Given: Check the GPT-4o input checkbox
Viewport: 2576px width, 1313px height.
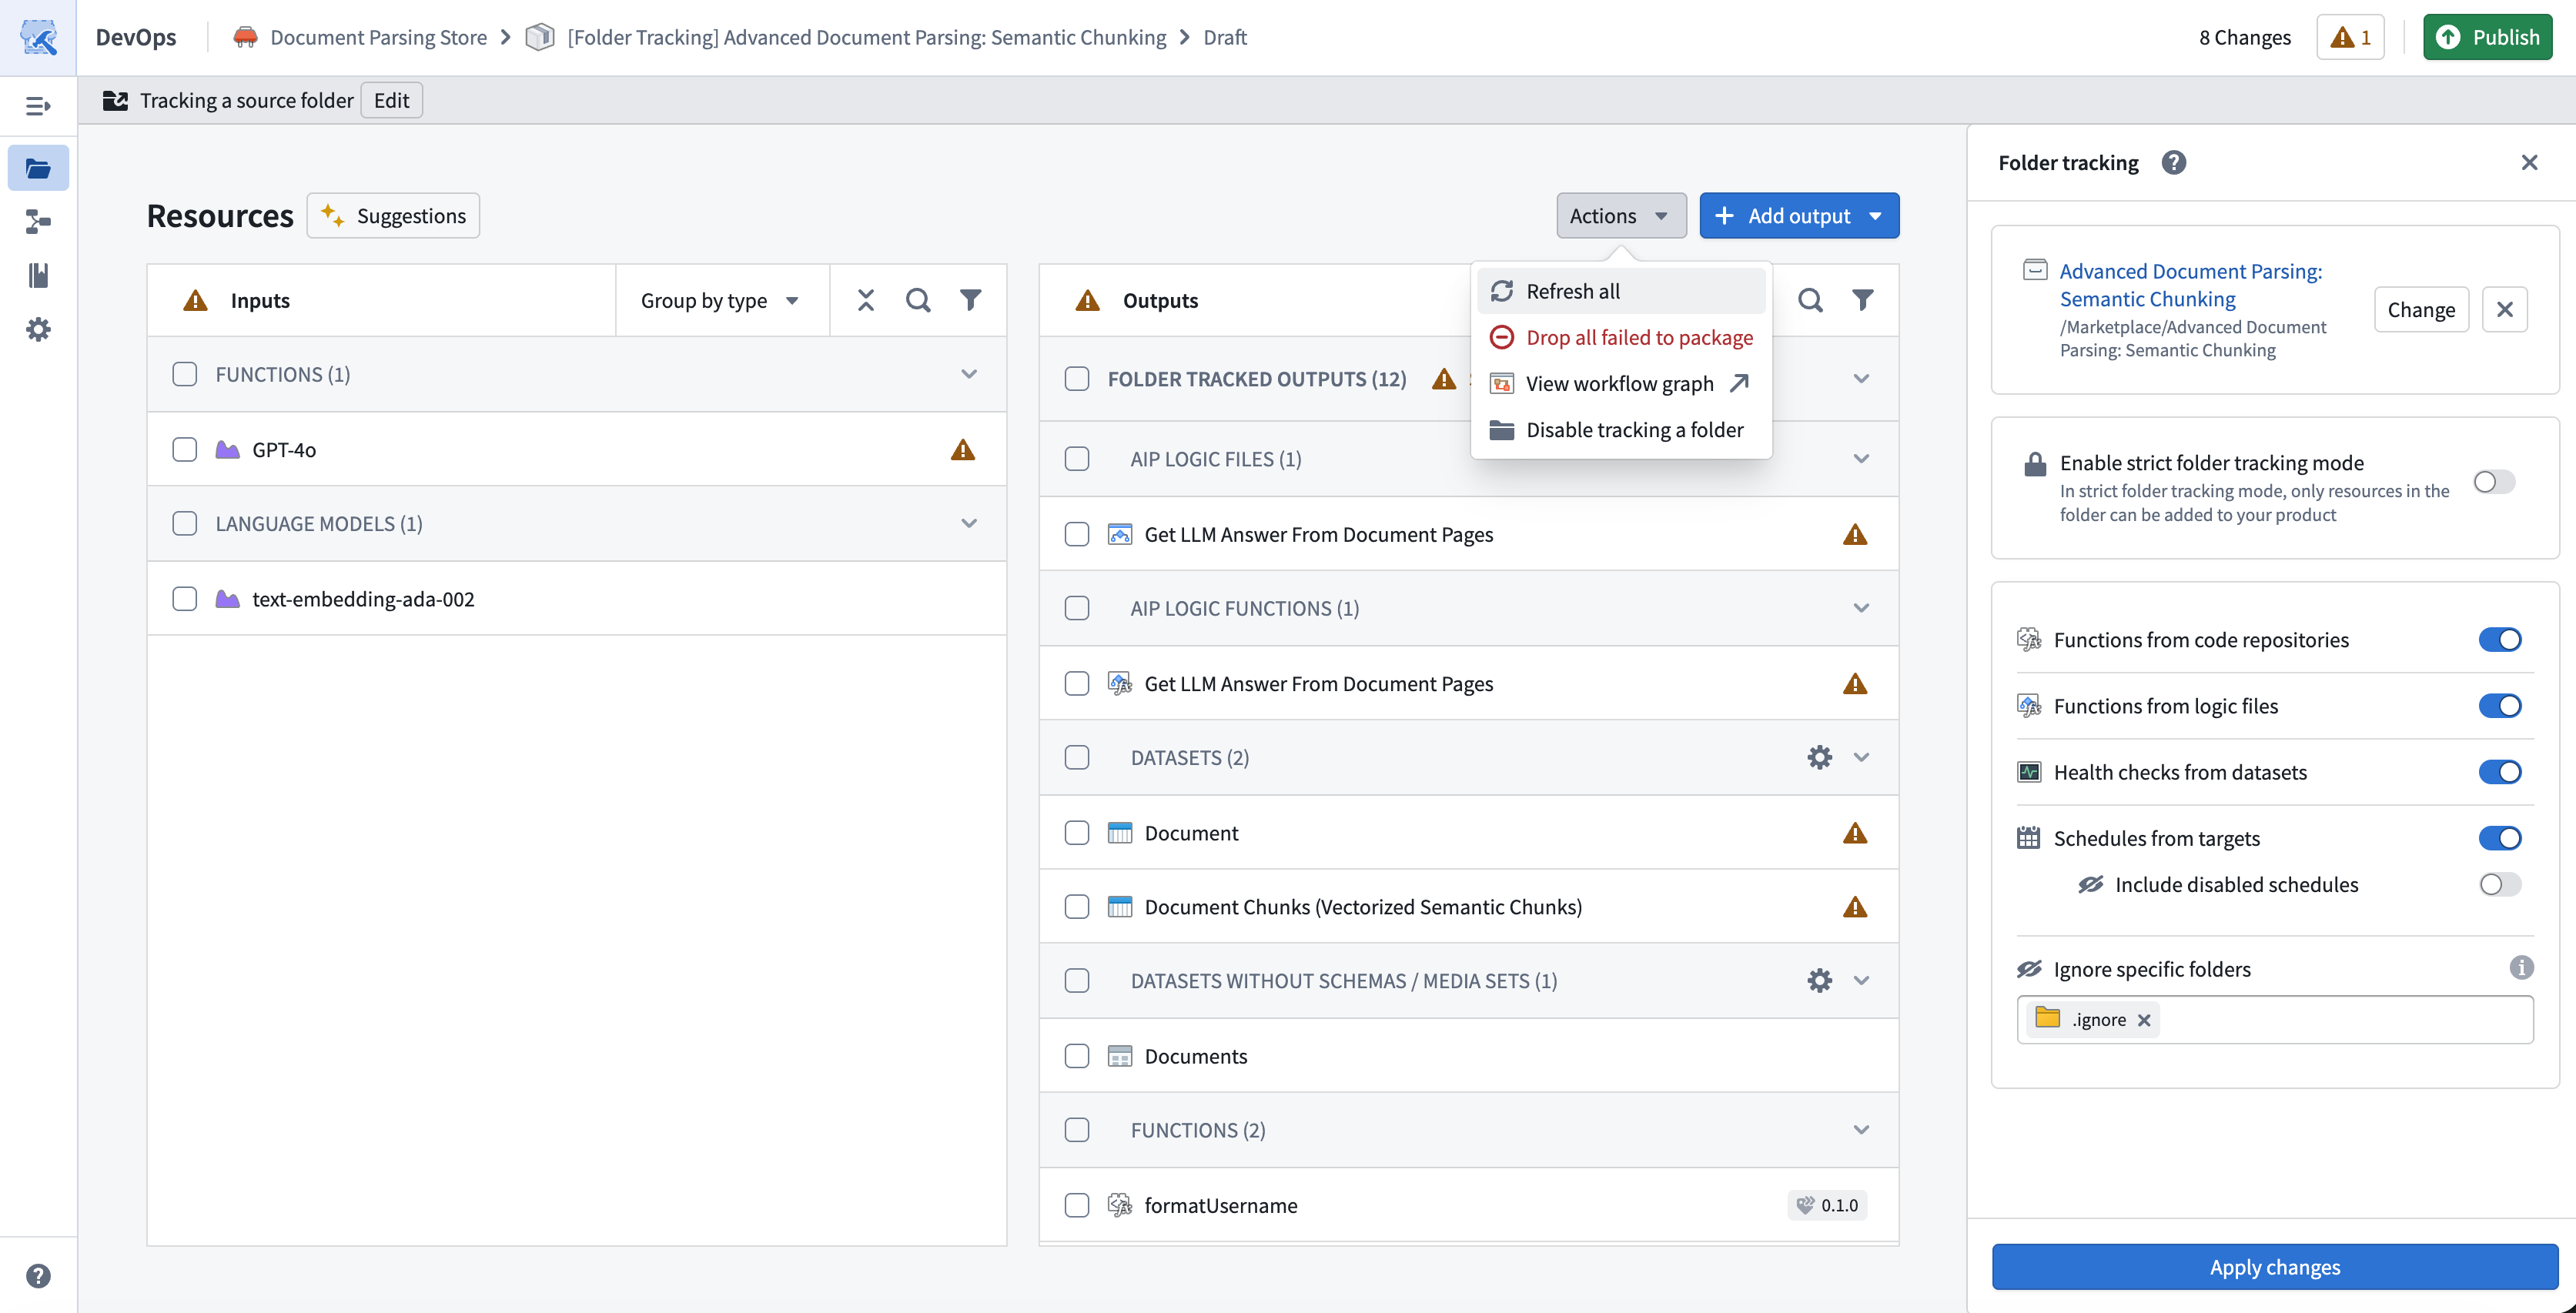Looking at the screenshot, I should 185,450.
